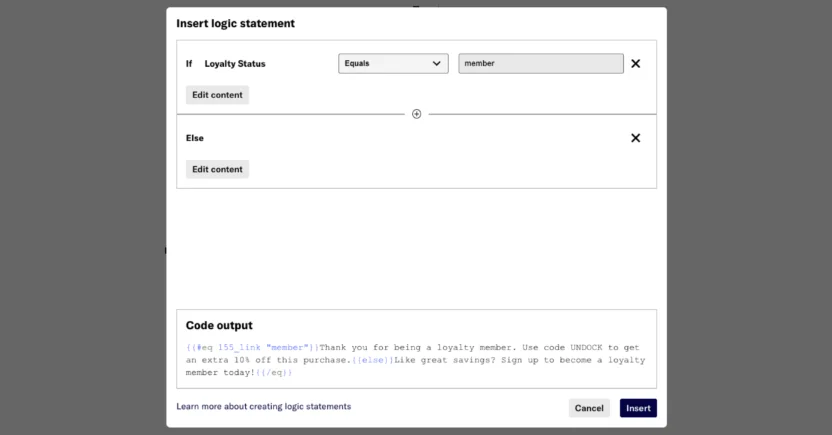Edit content for the If condition

click(x=217, y=95)
